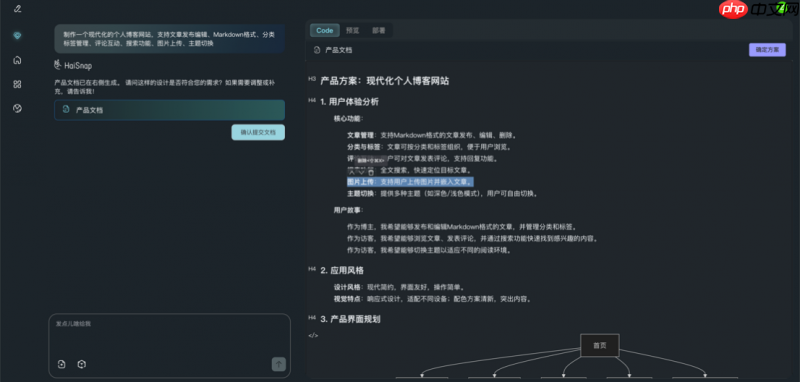Viewport: 800px width, 382px height.
Task: Switch to the Code tab
Action: pos(324,31)
